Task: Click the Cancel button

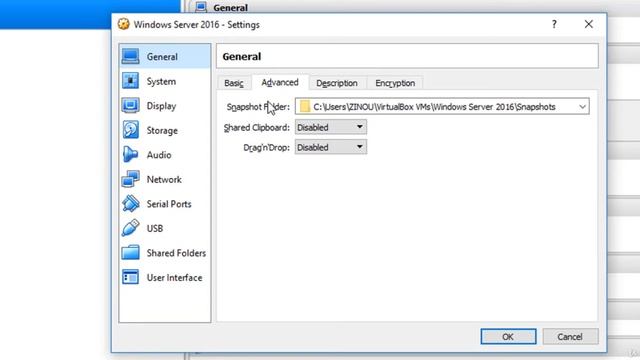Action: click(x=570, y=336)
